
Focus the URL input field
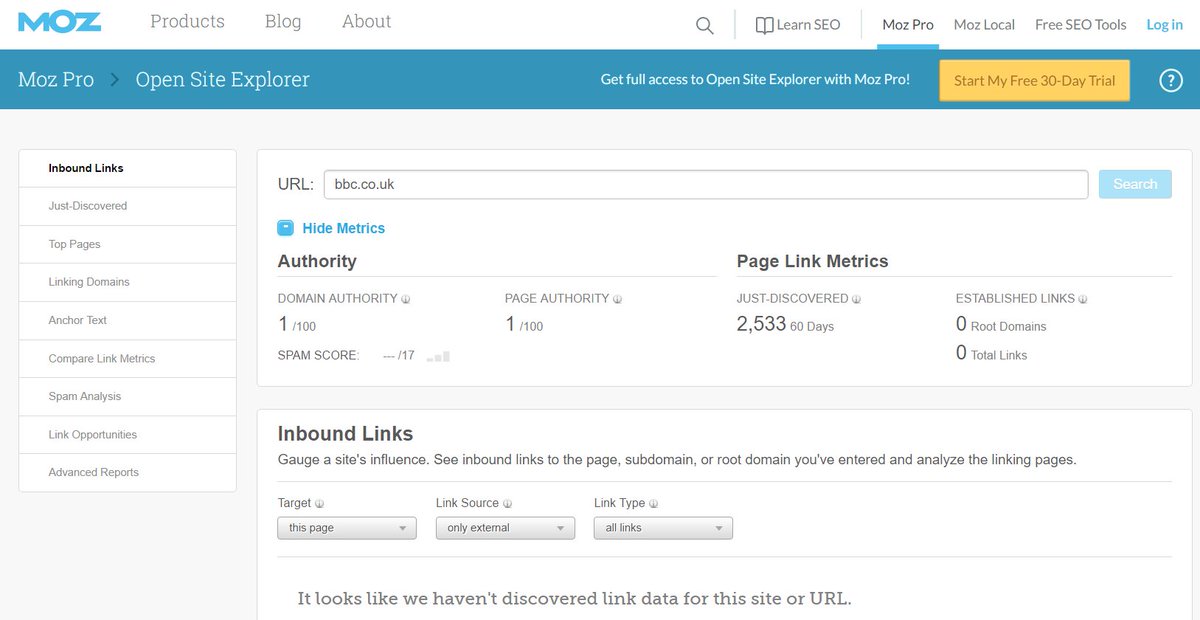point(706,184)
